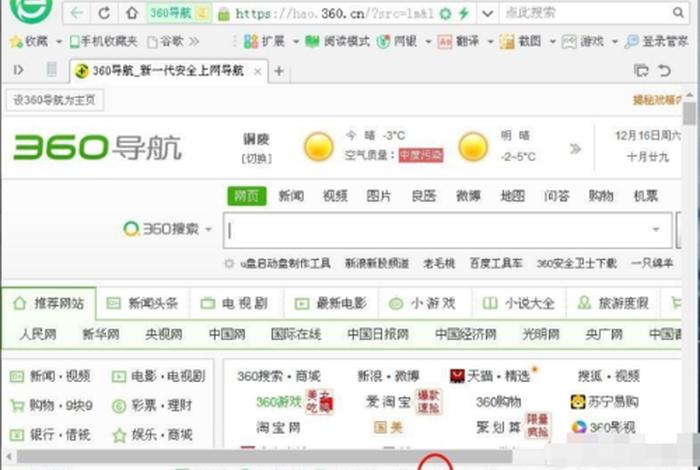Viewport: 700px width, 470px height.
Task: Toggle the sidebar panel icon
Action: pos(18,70)
